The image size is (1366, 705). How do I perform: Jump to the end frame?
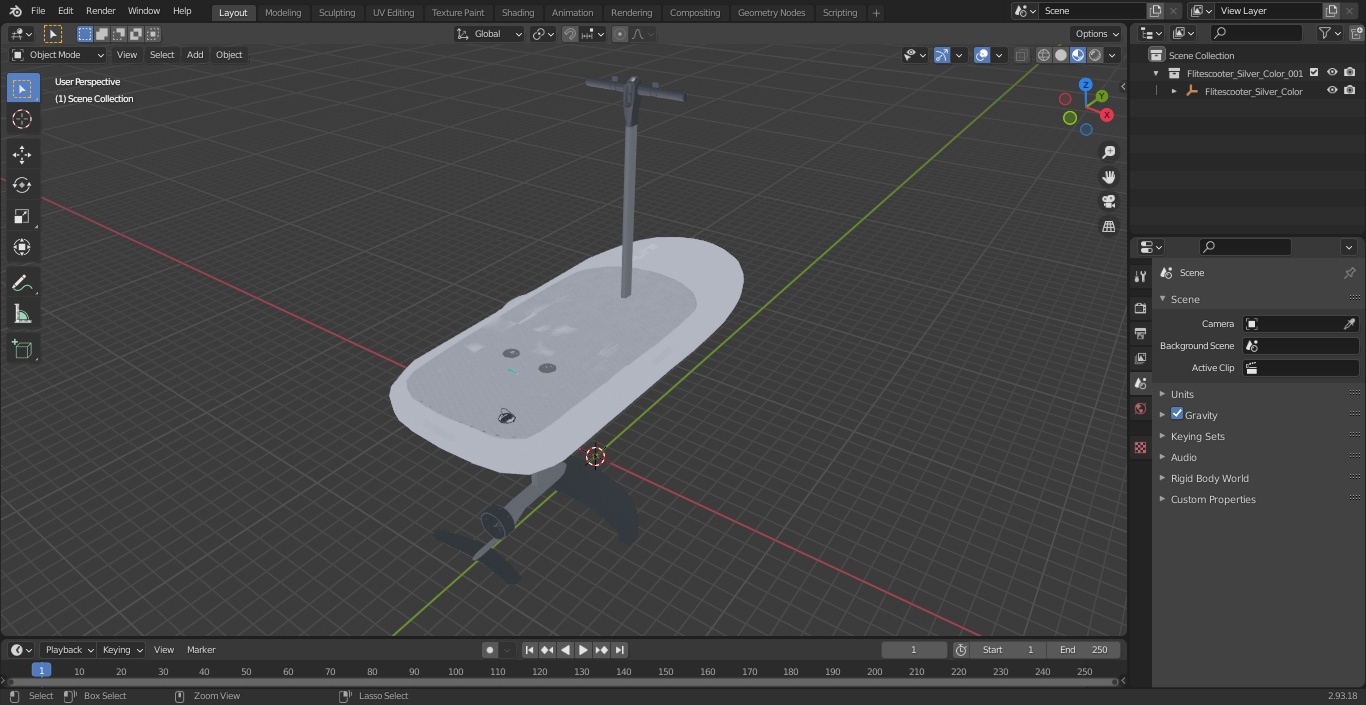tap(619, 650)
